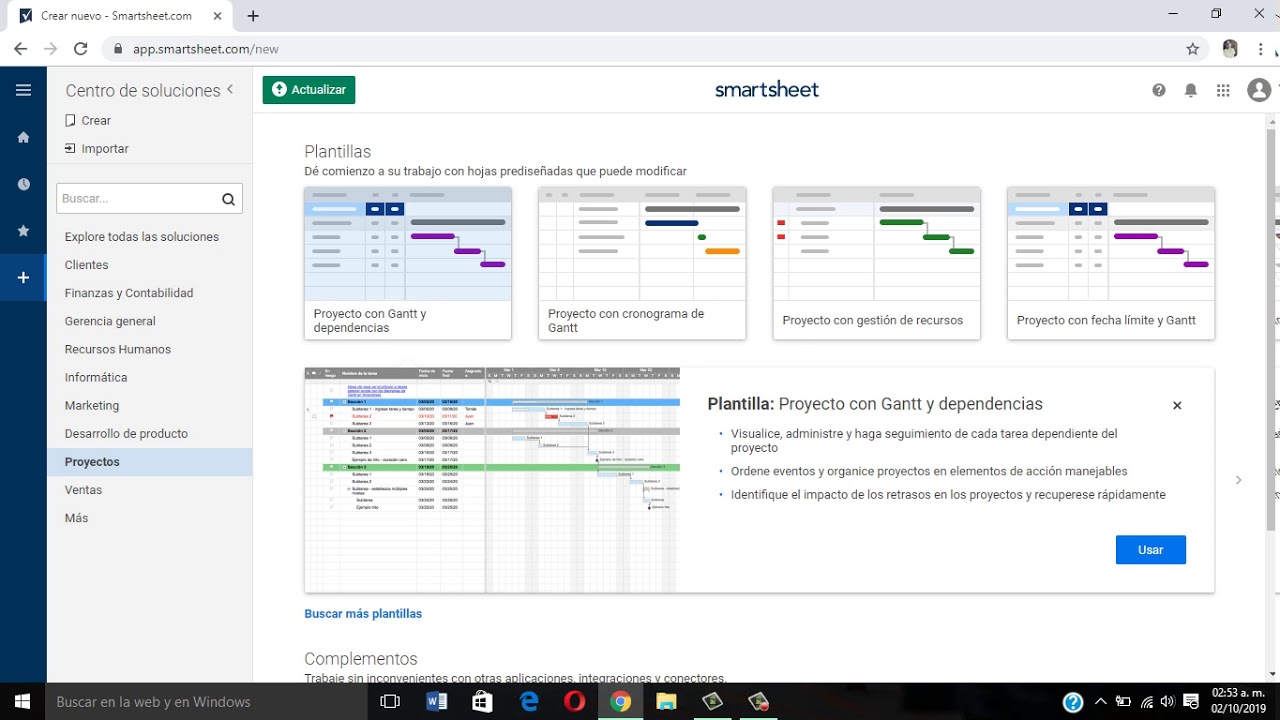
Task: Click Windows taskbar search box
Action: click(207, 701)
